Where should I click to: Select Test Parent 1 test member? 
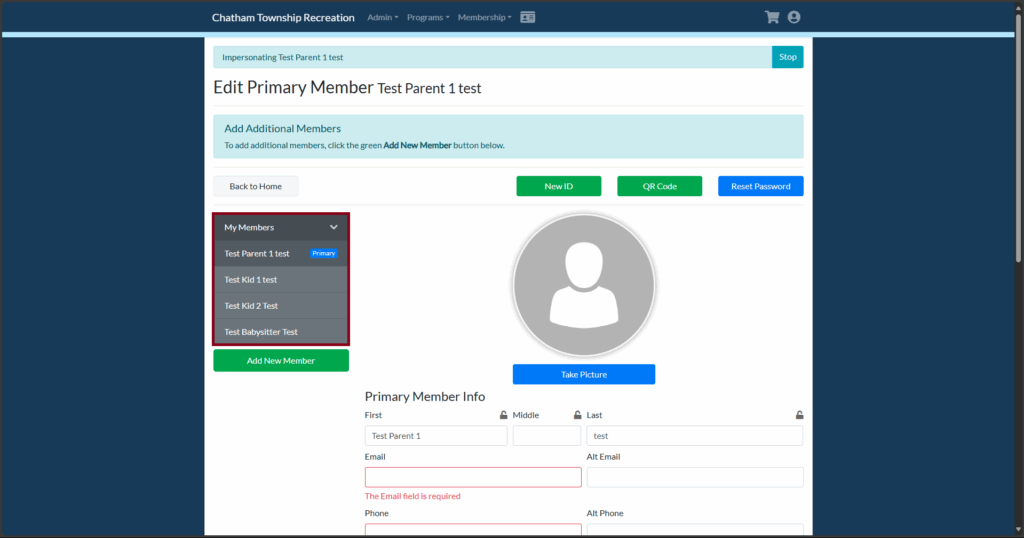pyautogui.click(x=281, y=253)
